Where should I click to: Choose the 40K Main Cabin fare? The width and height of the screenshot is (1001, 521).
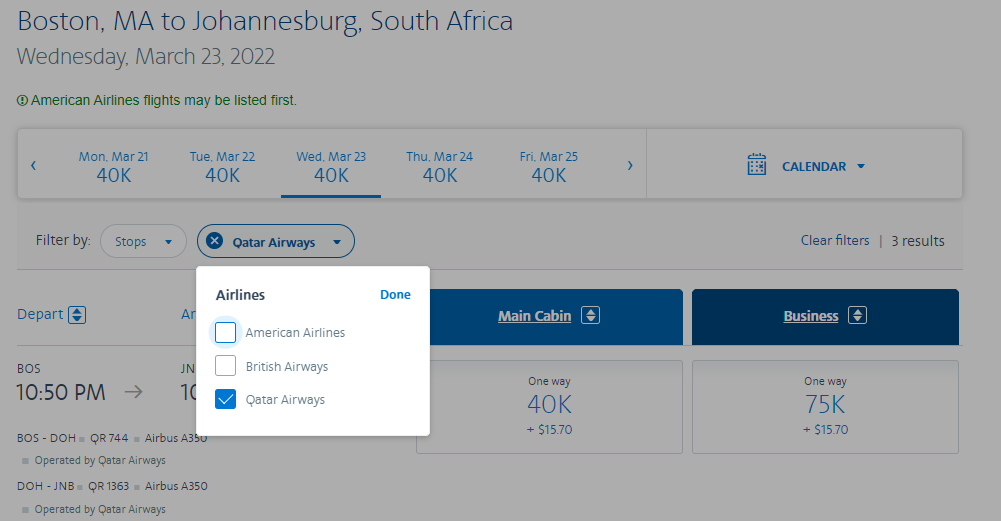[x=549, y=407]
